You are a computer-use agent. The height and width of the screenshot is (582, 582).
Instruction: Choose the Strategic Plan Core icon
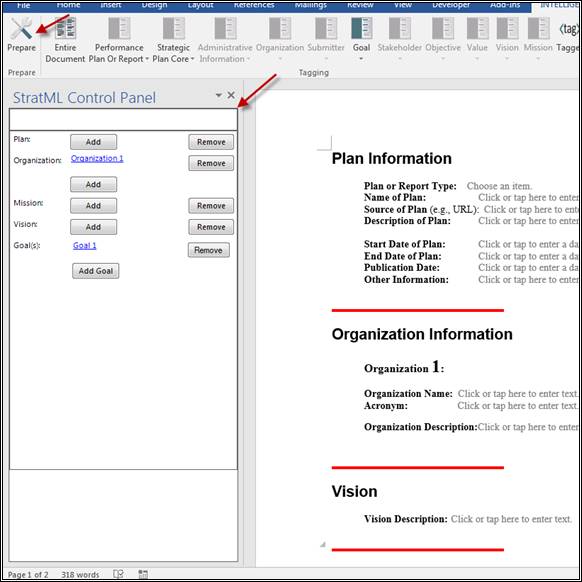(173, 28)
